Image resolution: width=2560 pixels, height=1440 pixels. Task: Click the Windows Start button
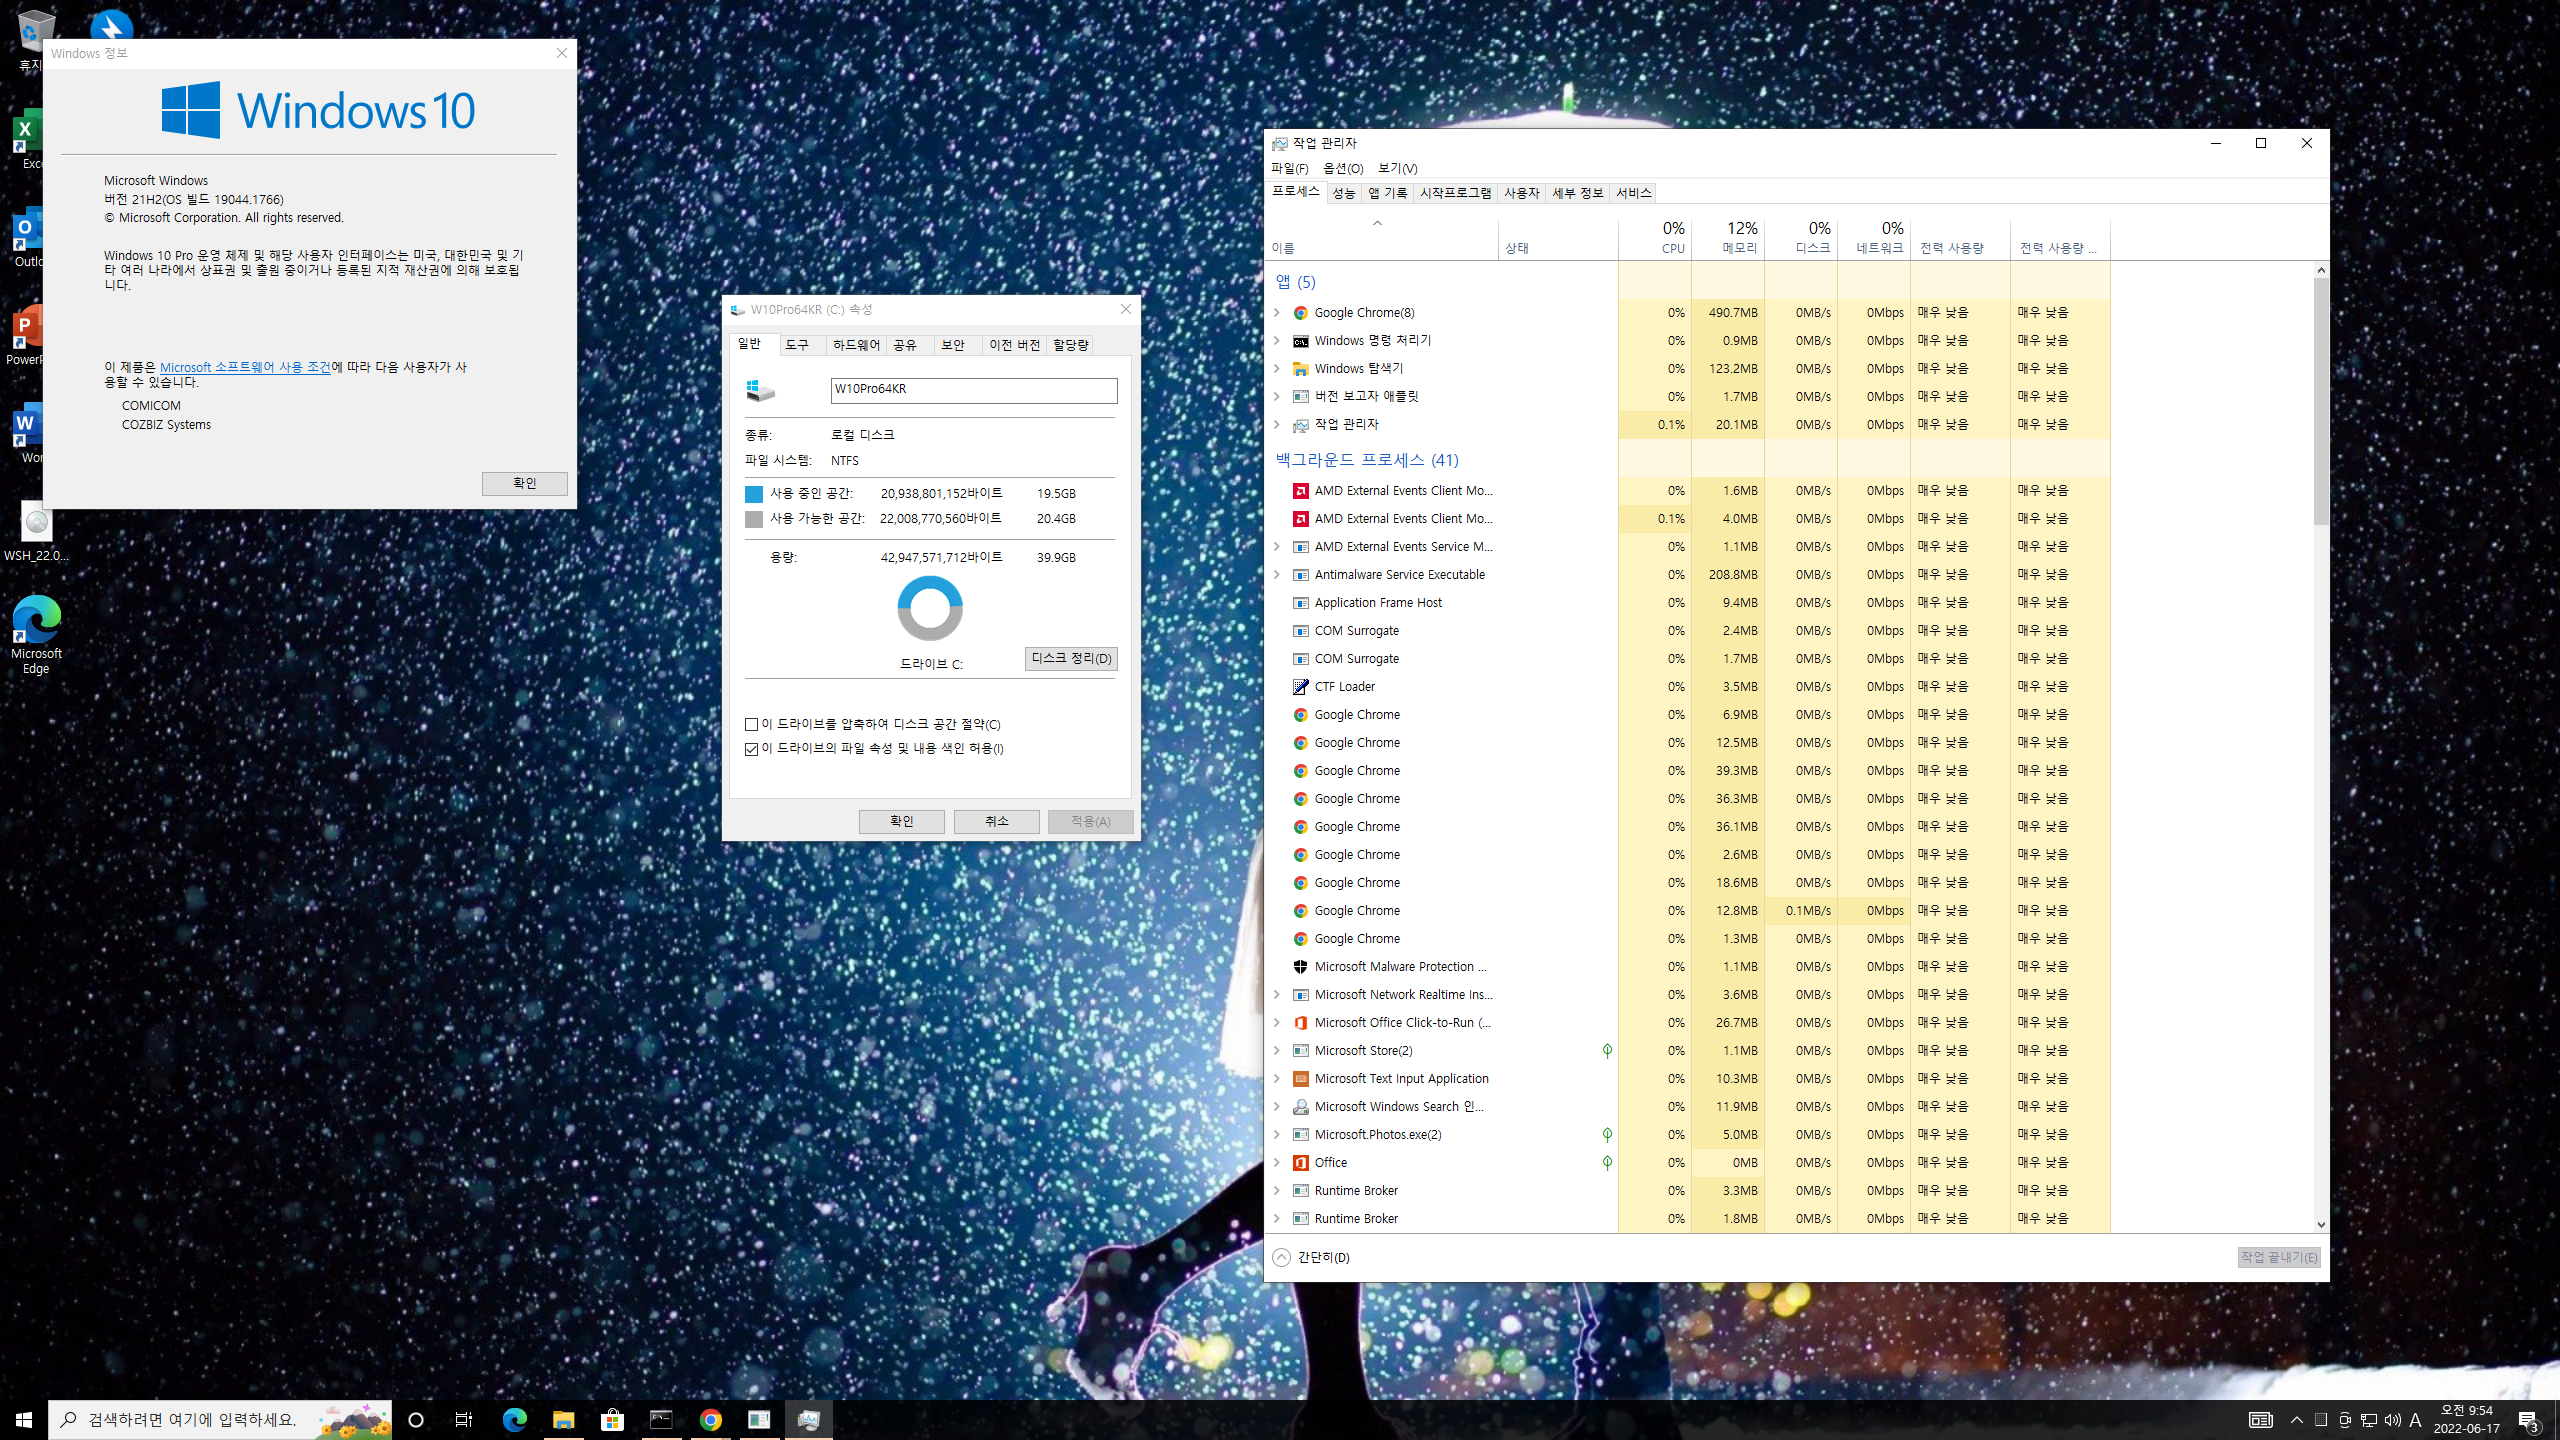[24, 1419]
